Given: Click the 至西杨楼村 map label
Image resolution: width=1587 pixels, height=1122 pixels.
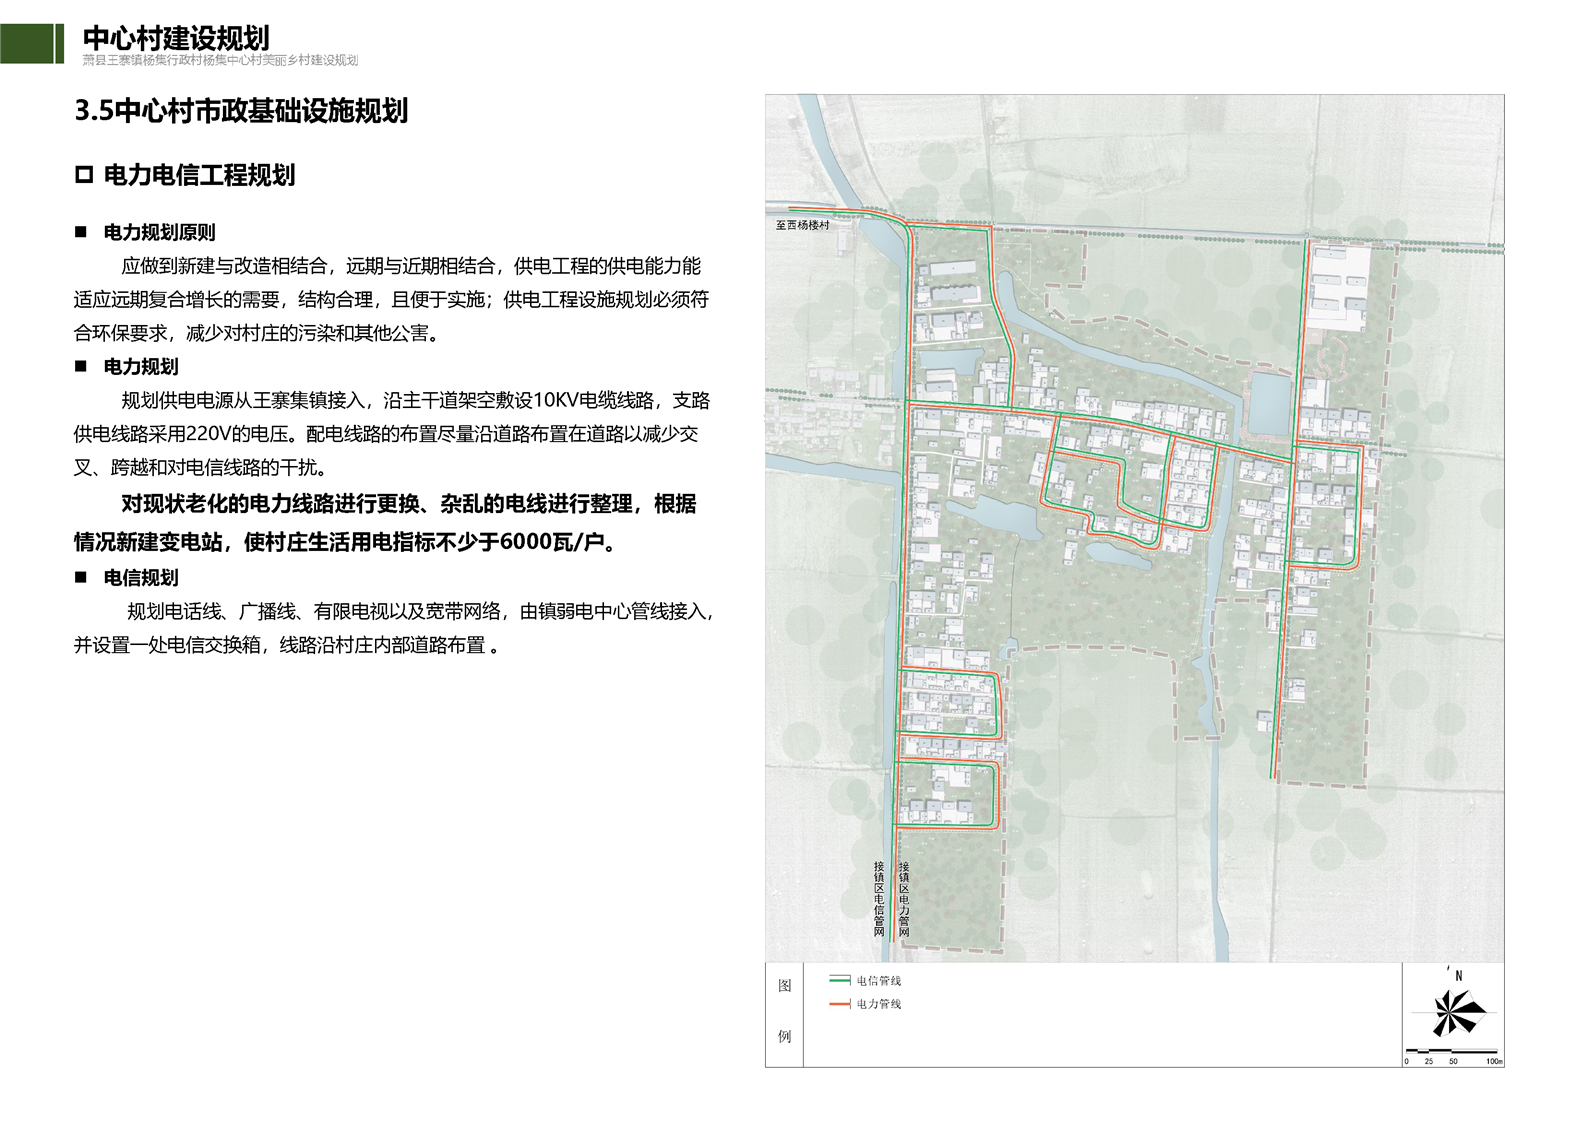Looking at the screenshot, I should [x=803, y=225].
